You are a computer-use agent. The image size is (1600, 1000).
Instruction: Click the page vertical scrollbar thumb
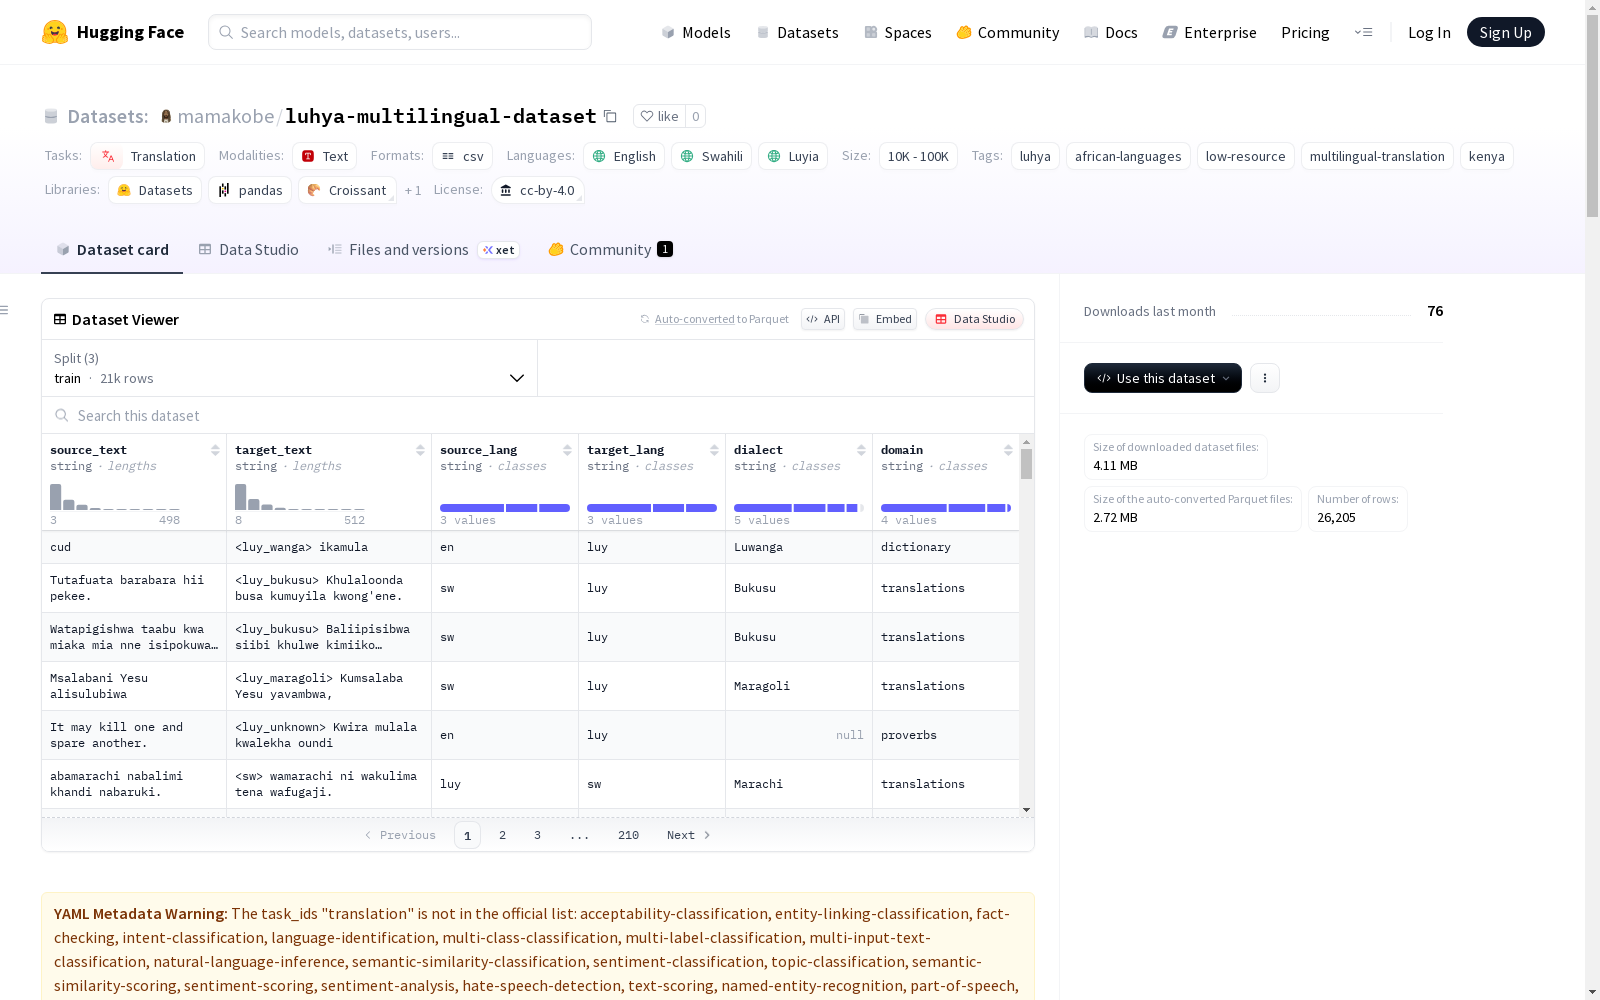click(x=1592, y=116)
